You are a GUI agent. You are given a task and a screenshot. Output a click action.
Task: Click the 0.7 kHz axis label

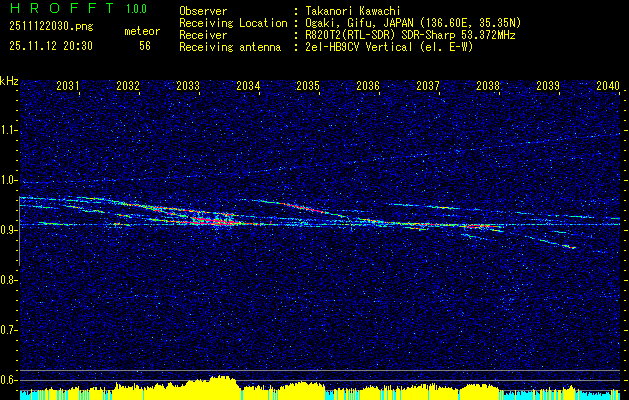pos(9,330)
